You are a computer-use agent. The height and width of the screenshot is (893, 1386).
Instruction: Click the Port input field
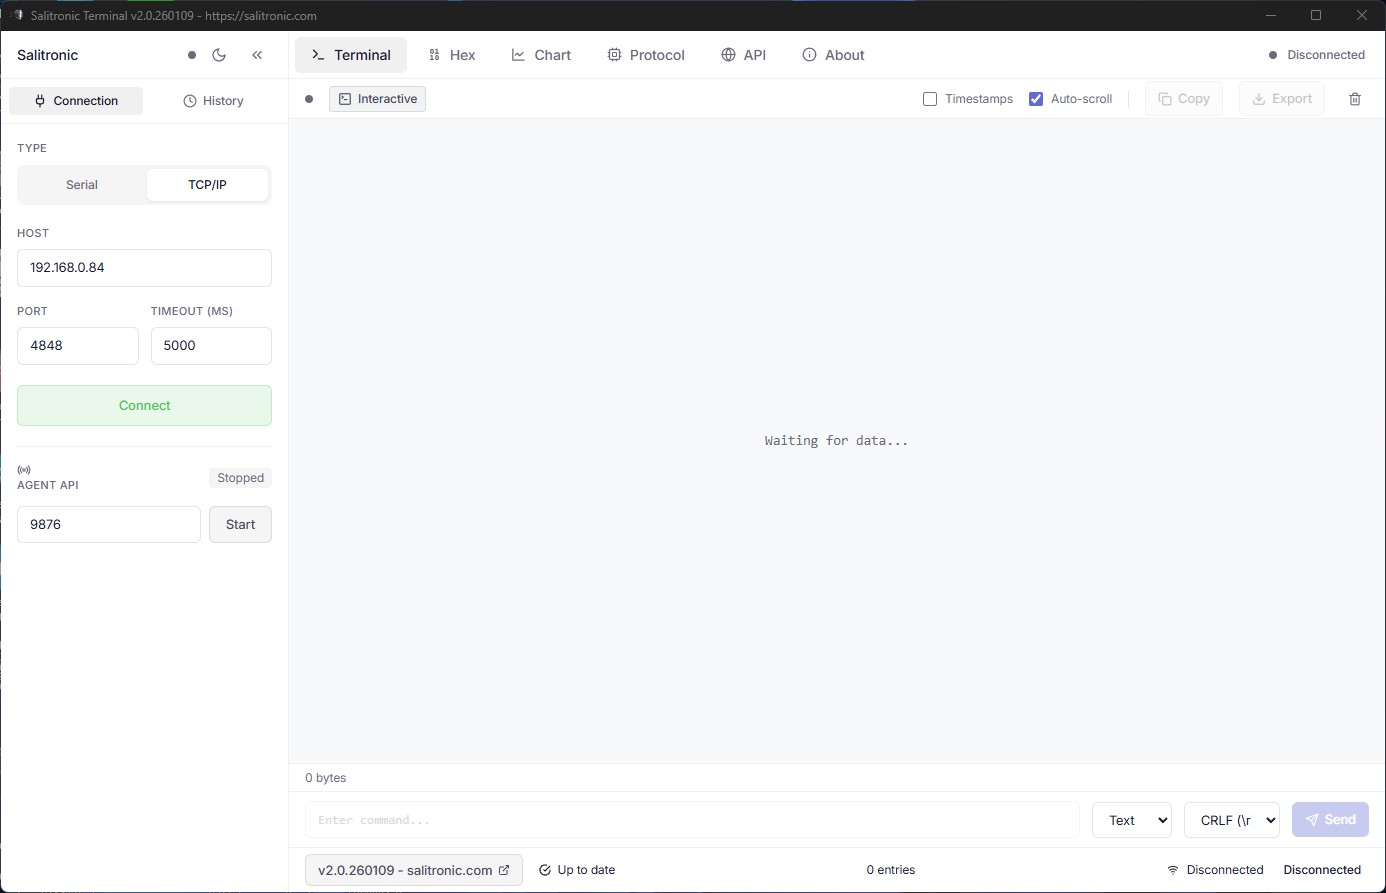point(78,346)
